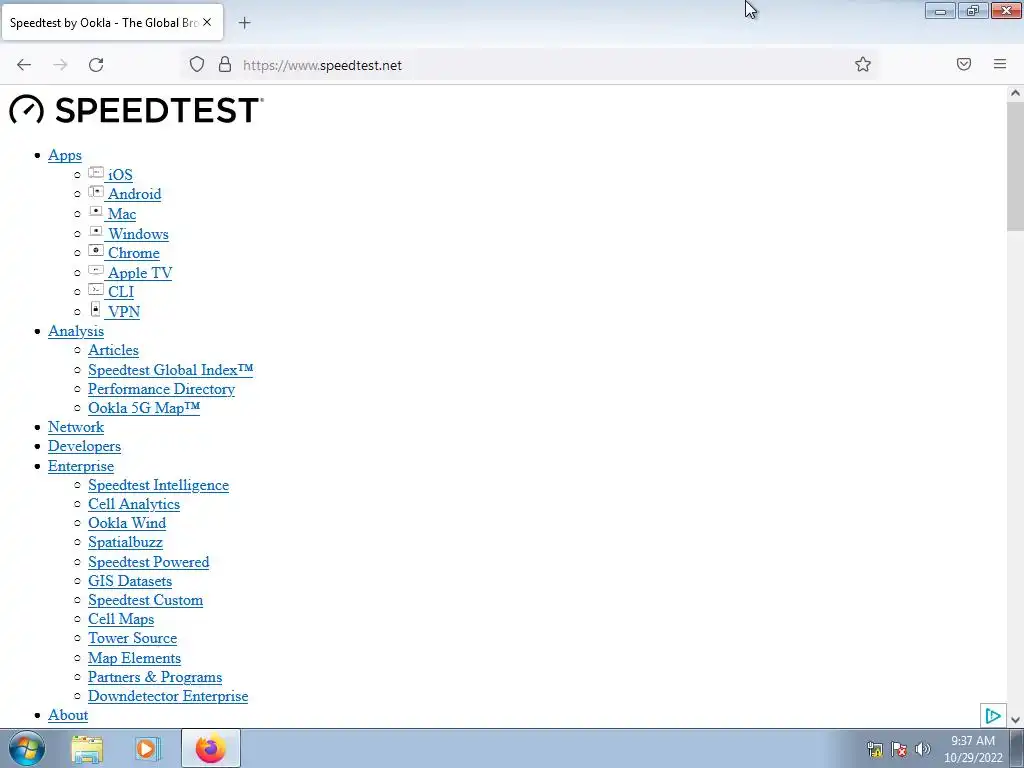Open the GIS Datasets link
Screen dimensions: 1024x768
(x=130, y=581)
